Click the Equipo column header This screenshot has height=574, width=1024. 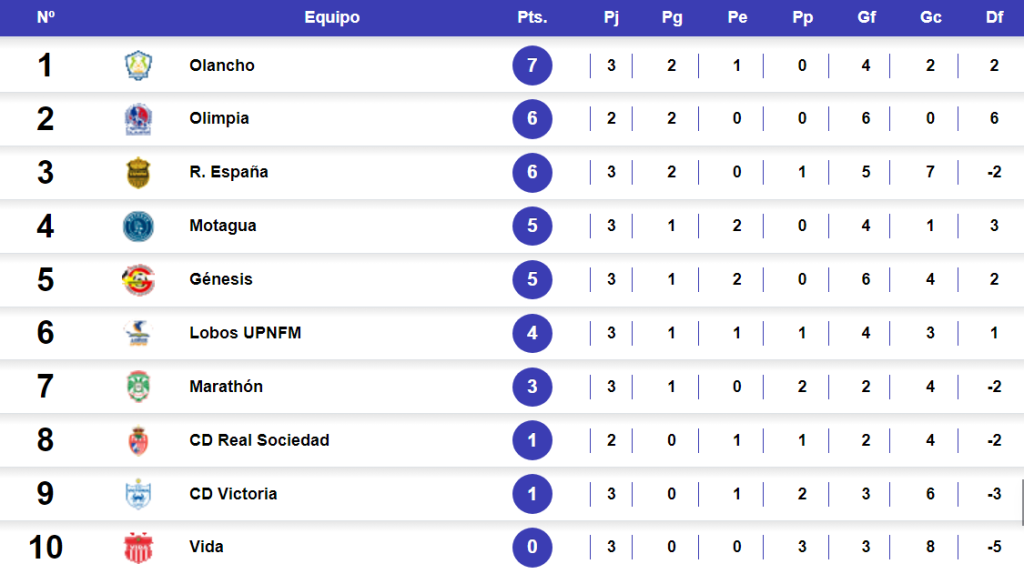point(332,18)
